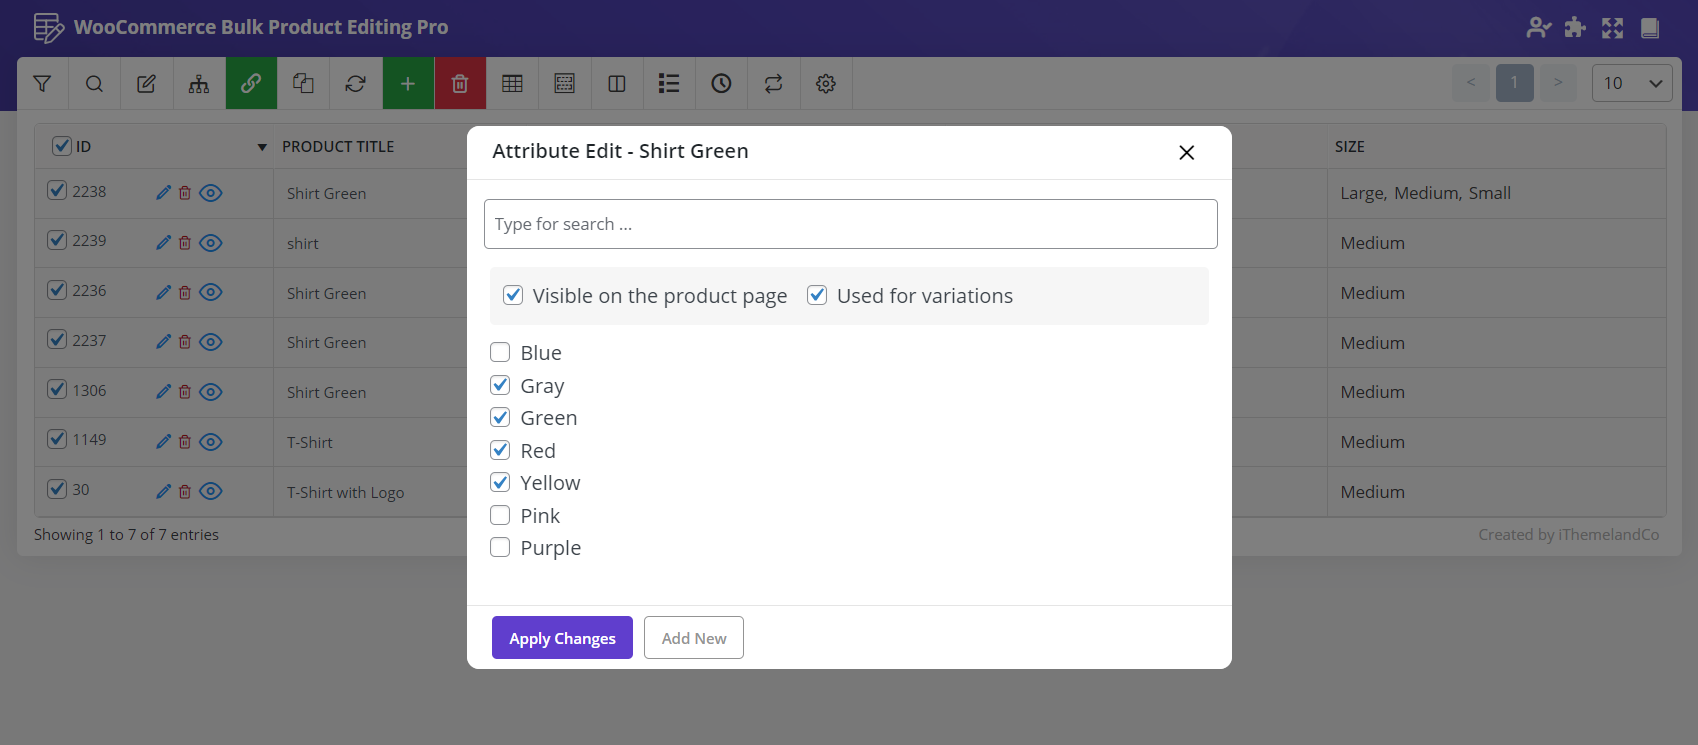Viewport: 1698px width, 745px height.
Task: Click the pencil edit icon for product 2238
Action: click(x=164, y=193)
